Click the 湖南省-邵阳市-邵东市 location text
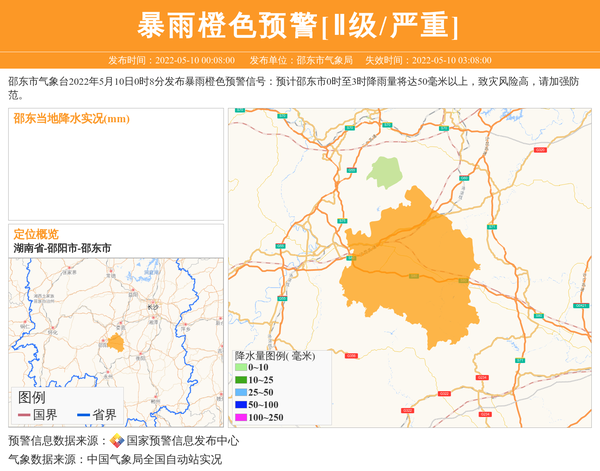Viewport: 600px width, 471px height. point(62,248)
